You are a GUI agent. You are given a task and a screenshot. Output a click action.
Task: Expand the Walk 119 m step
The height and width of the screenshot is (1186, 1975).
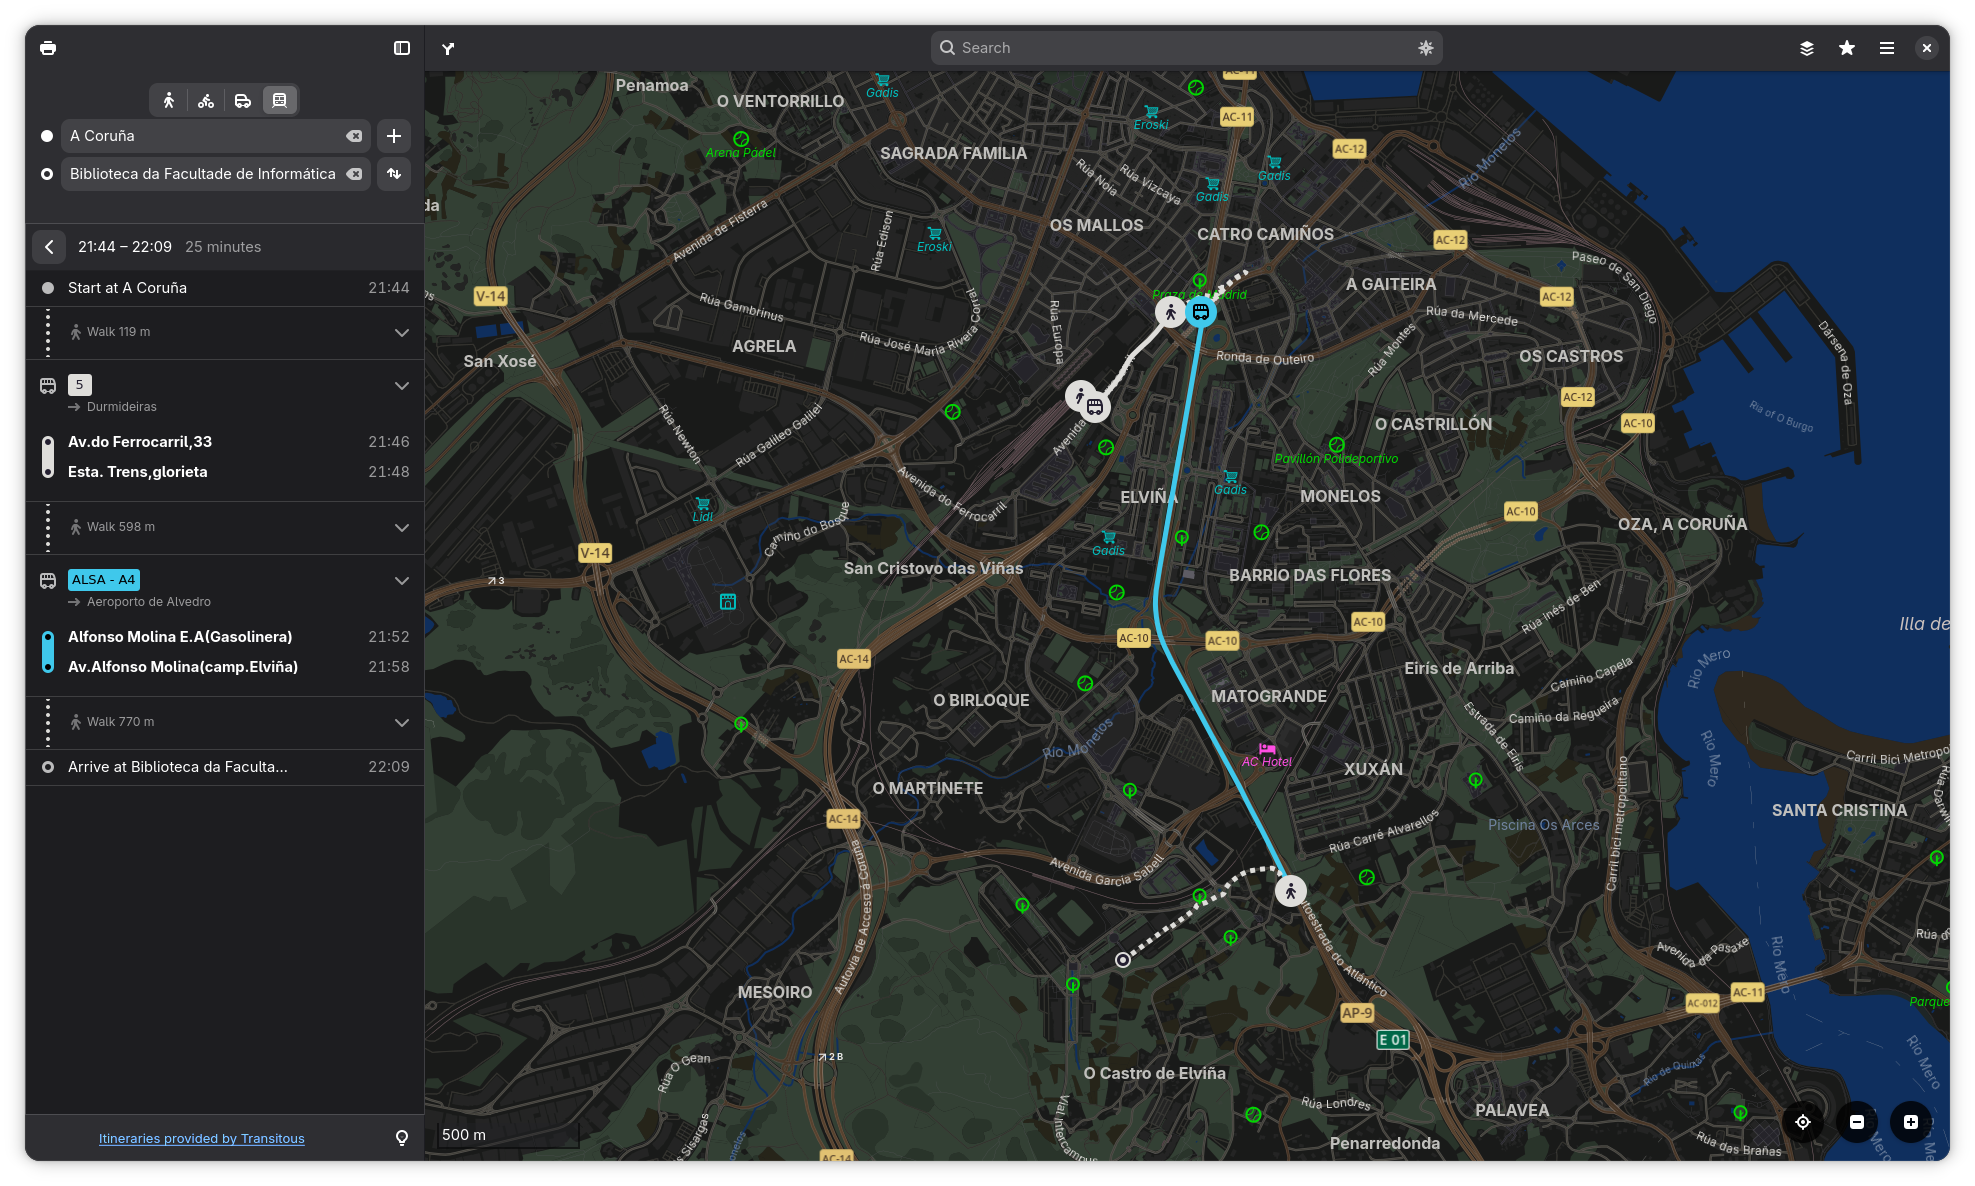tap(401, 332)
